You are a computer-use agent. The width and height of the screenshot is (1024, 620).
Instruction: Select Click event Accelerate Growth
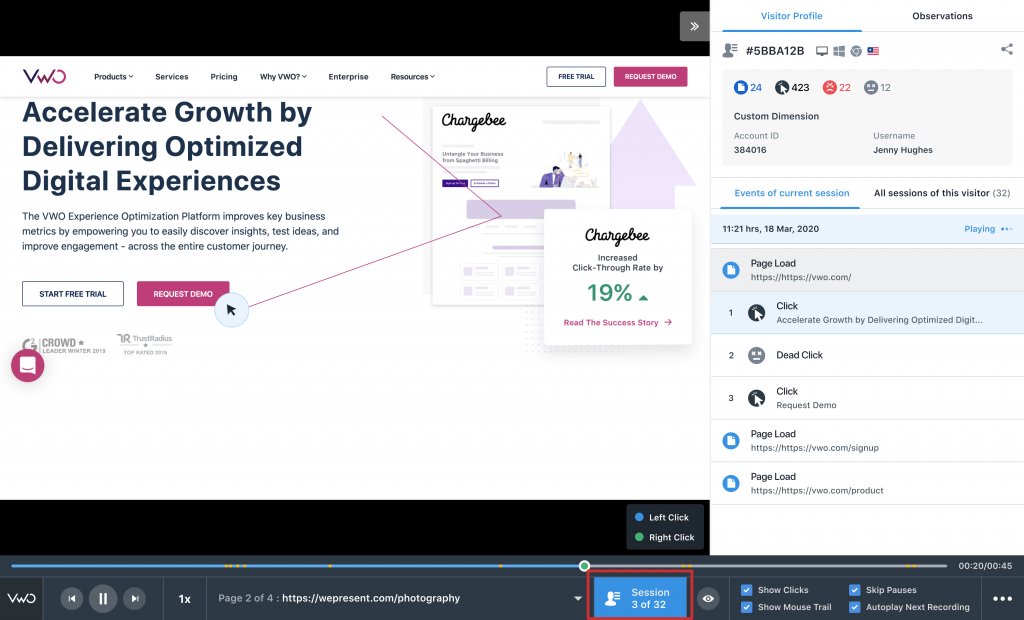click(x=867, y=312)
